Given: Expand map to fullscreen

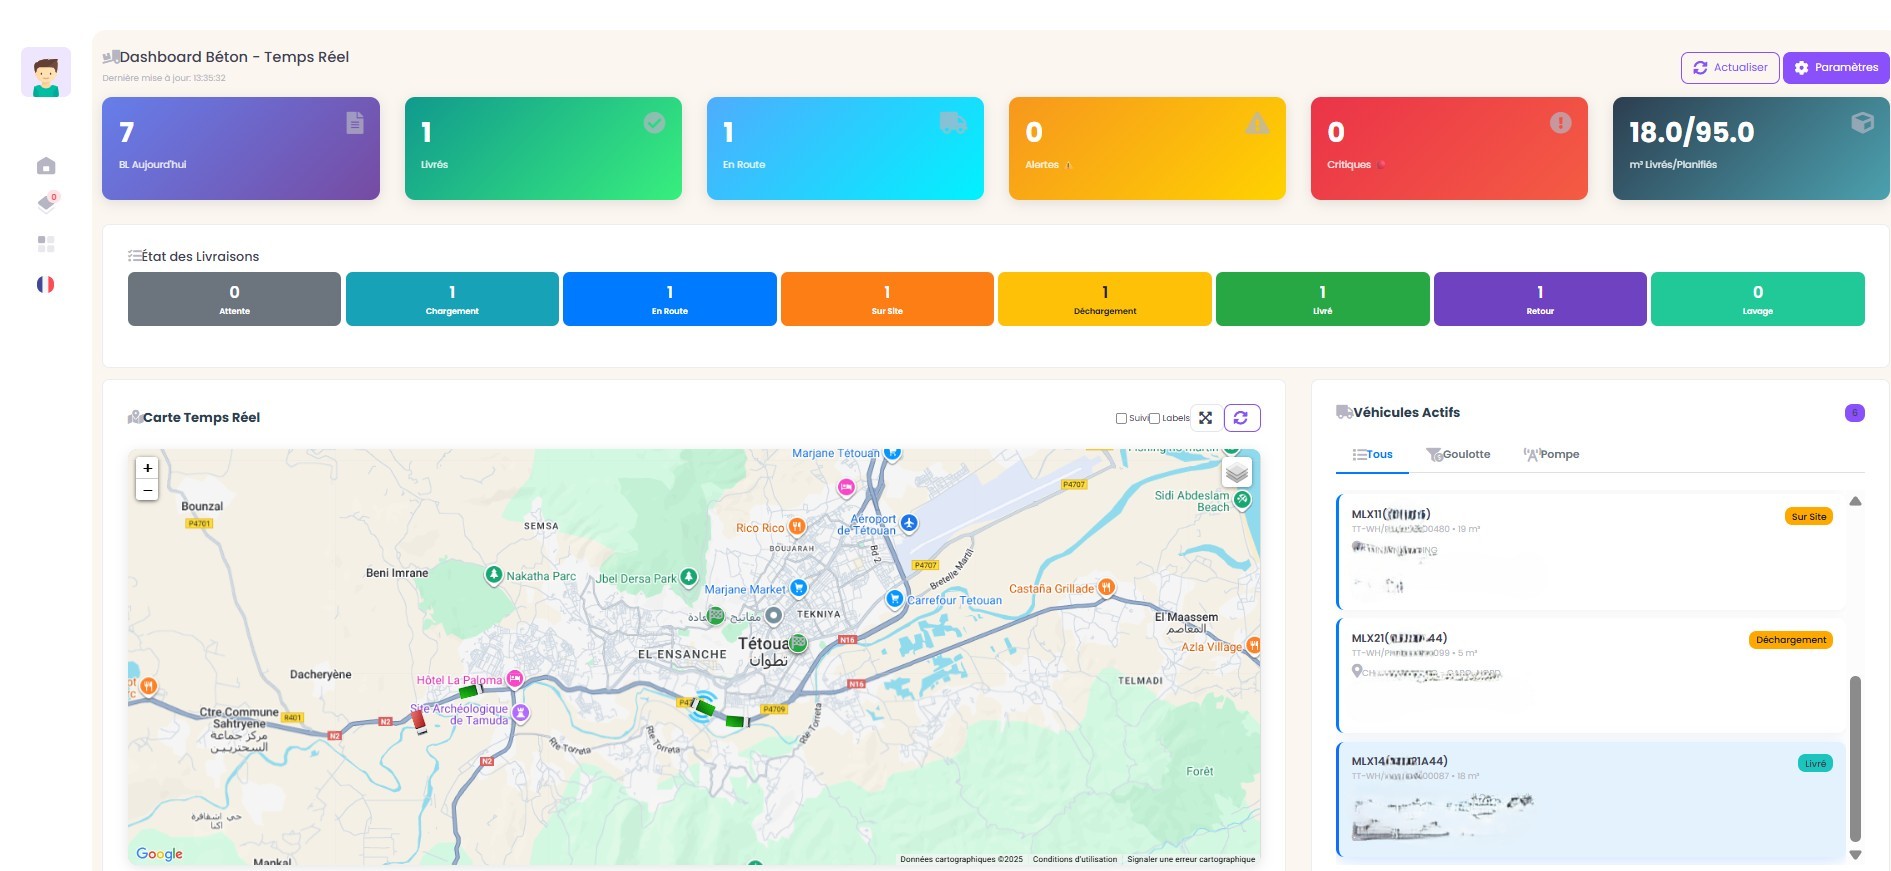Looking at the screenshot, I should click(x=1206, y=418).
